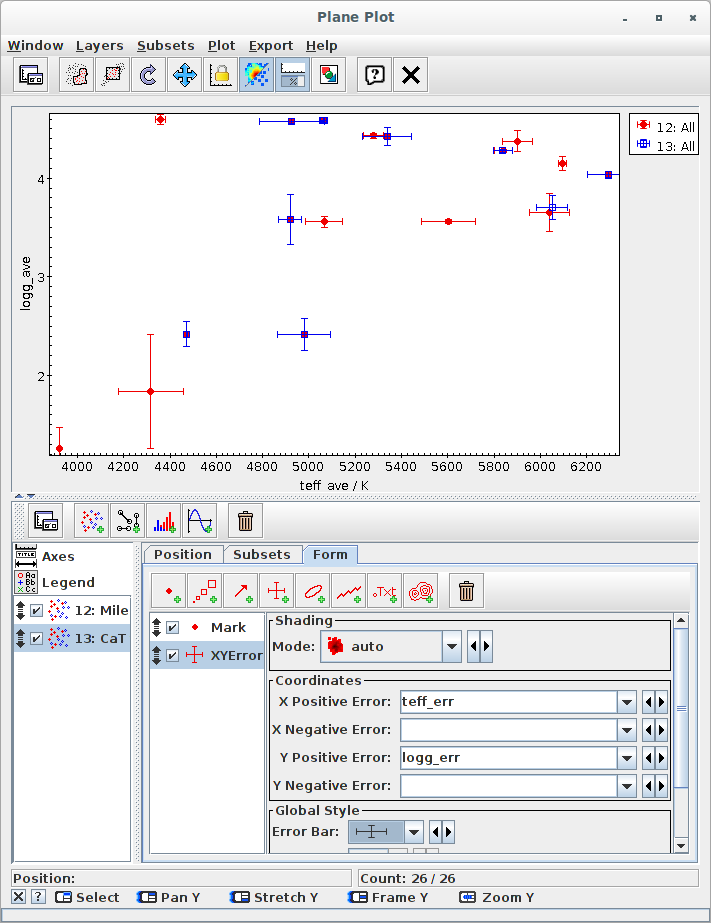Switch to the Position tab
Viewport: 711px width, 923px height.
click(183, 555)
